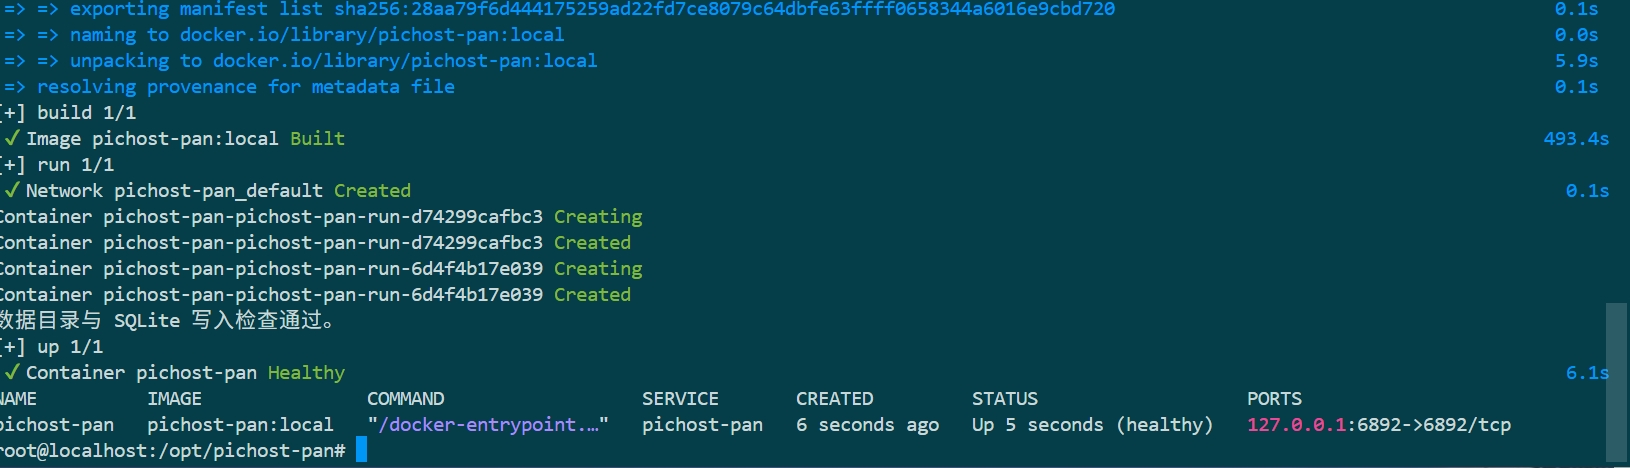Click the green Built status word
Screen dimensions: 1630x468
(x=317, y=138)
